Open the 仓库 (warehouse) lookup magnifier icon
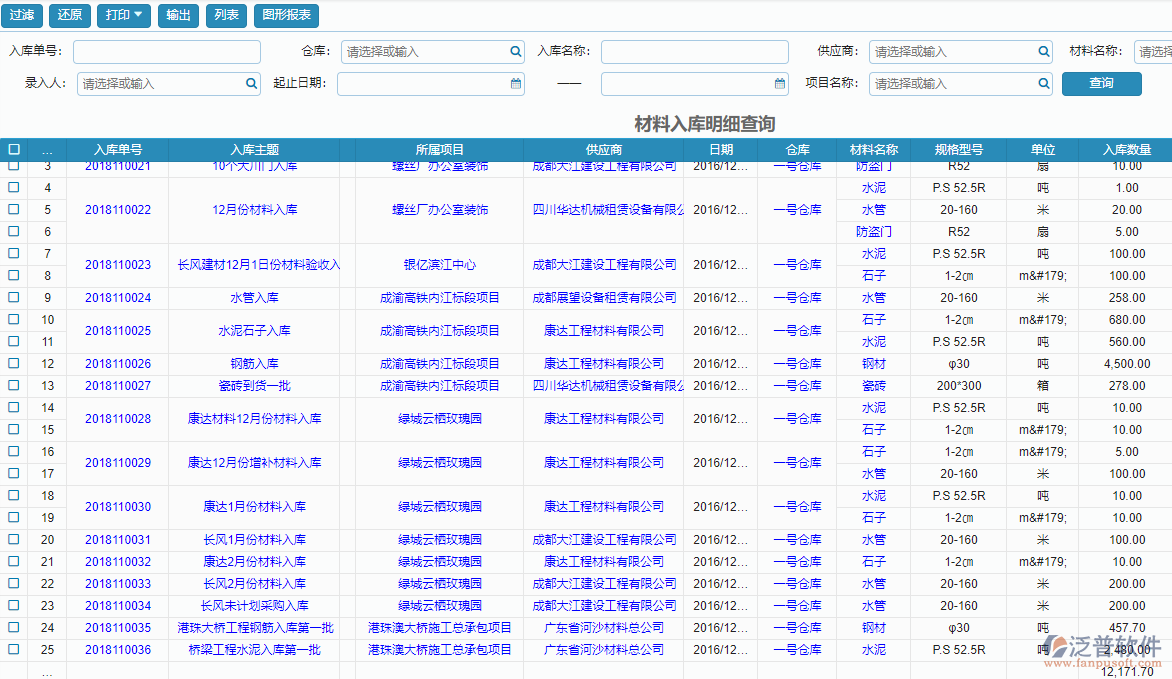This screenshot has width=1172, height=679. click(514, 51)
